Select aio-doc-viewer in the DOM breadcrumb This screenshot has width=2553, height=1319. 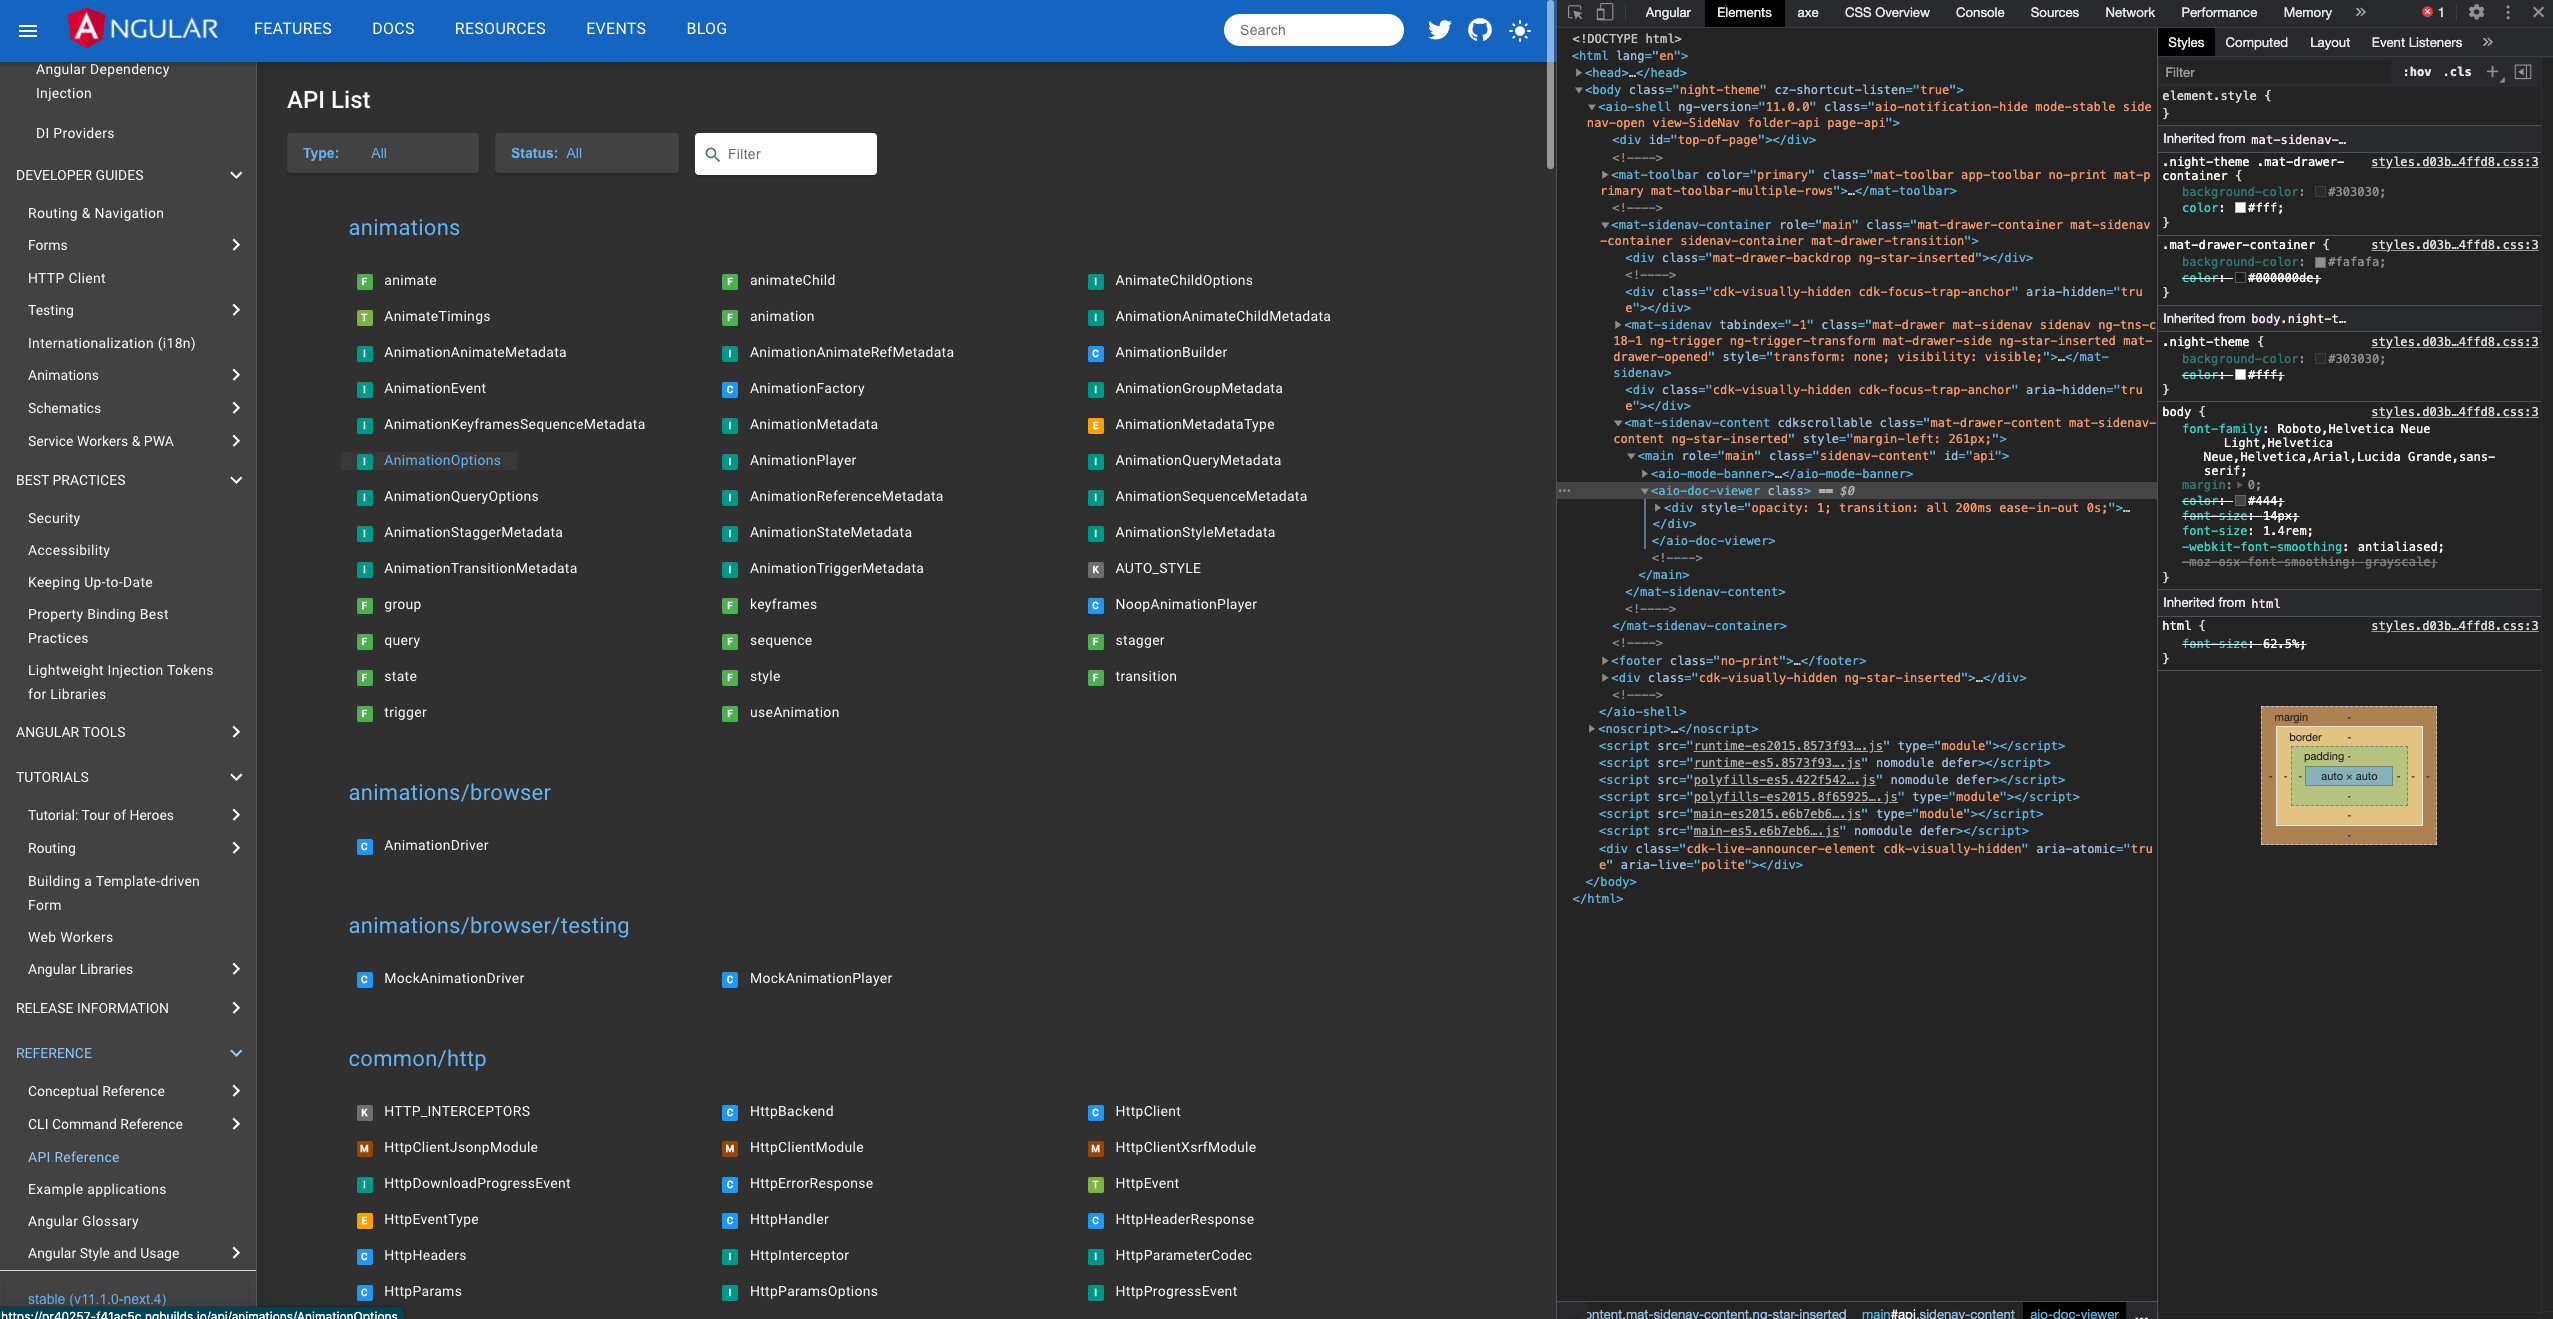tap(2073, 1313)
